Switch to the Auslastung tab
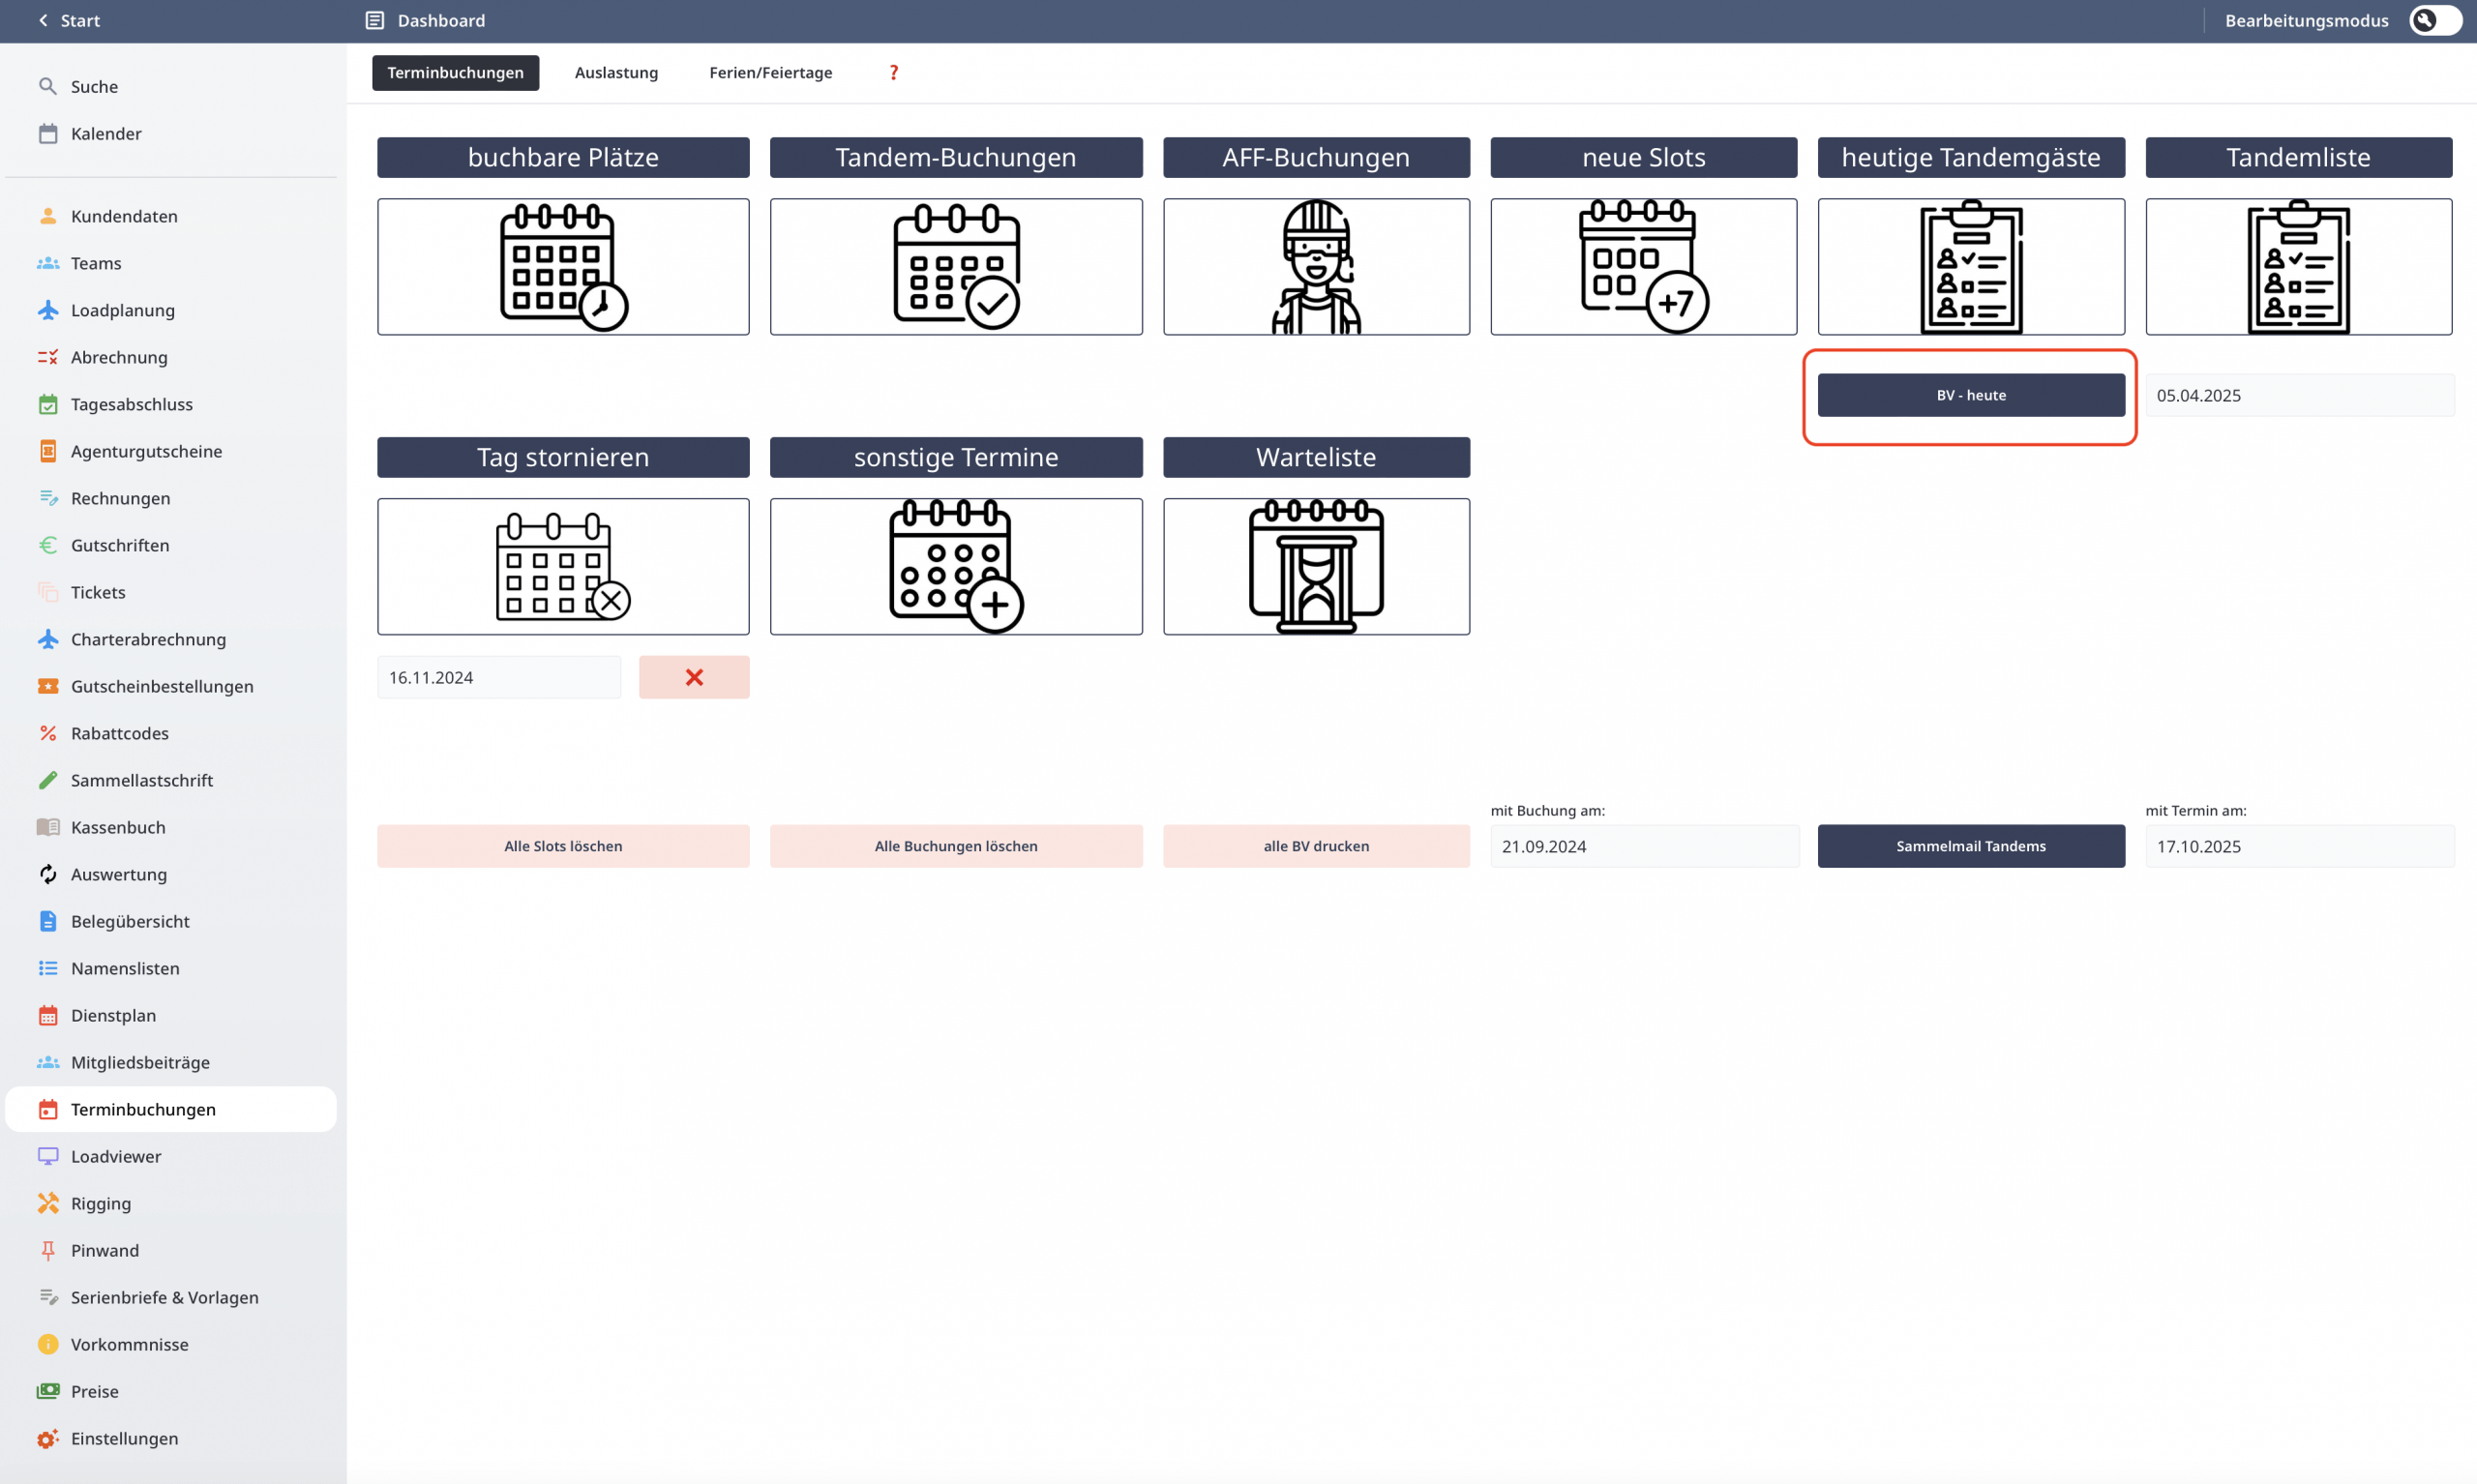The image size is (2477, 1484). 616,72
